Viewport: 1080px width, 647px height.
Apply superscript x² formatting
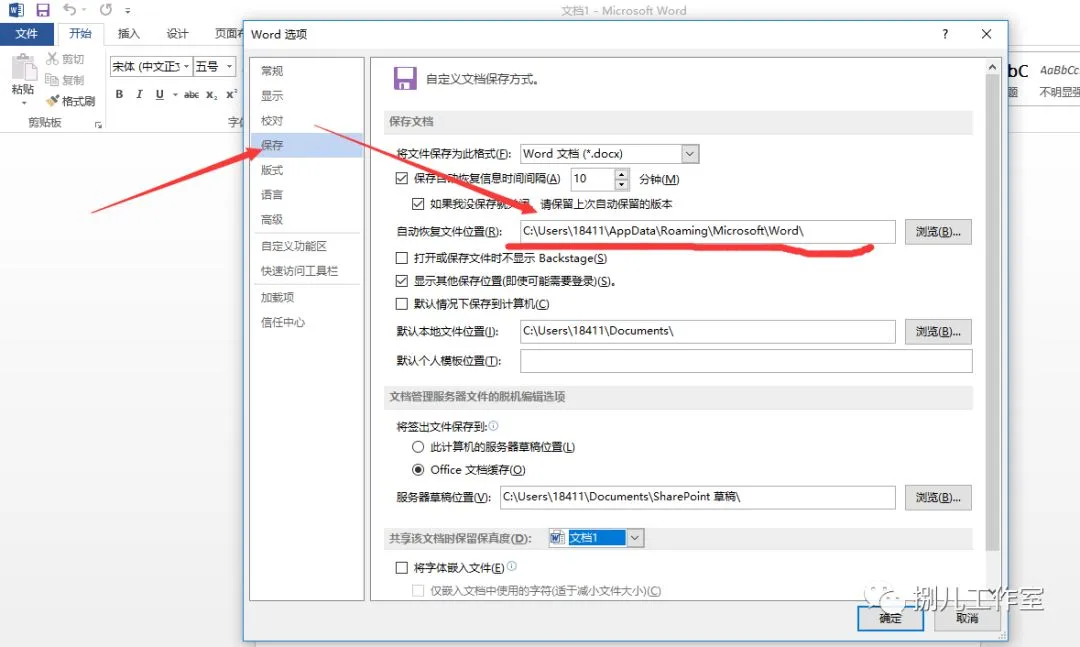231,94
